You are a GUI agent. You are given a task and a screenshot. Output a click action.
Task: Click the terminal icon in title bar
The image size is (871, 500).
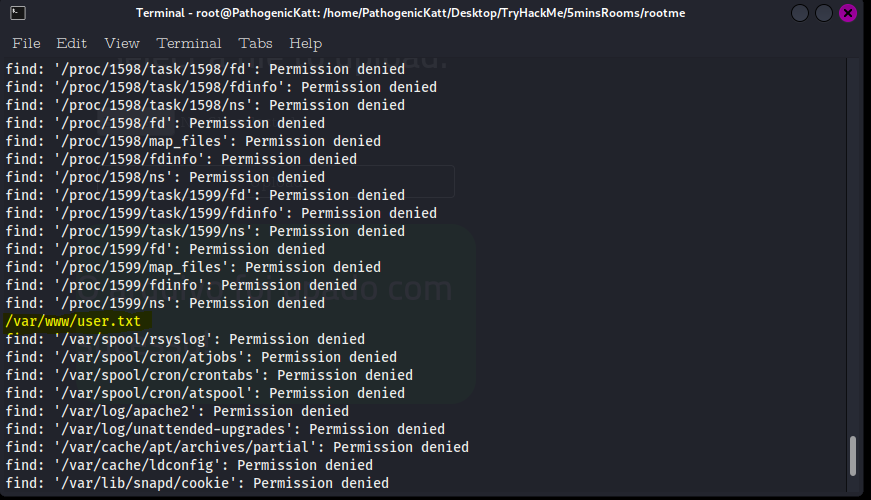[15, 13]
